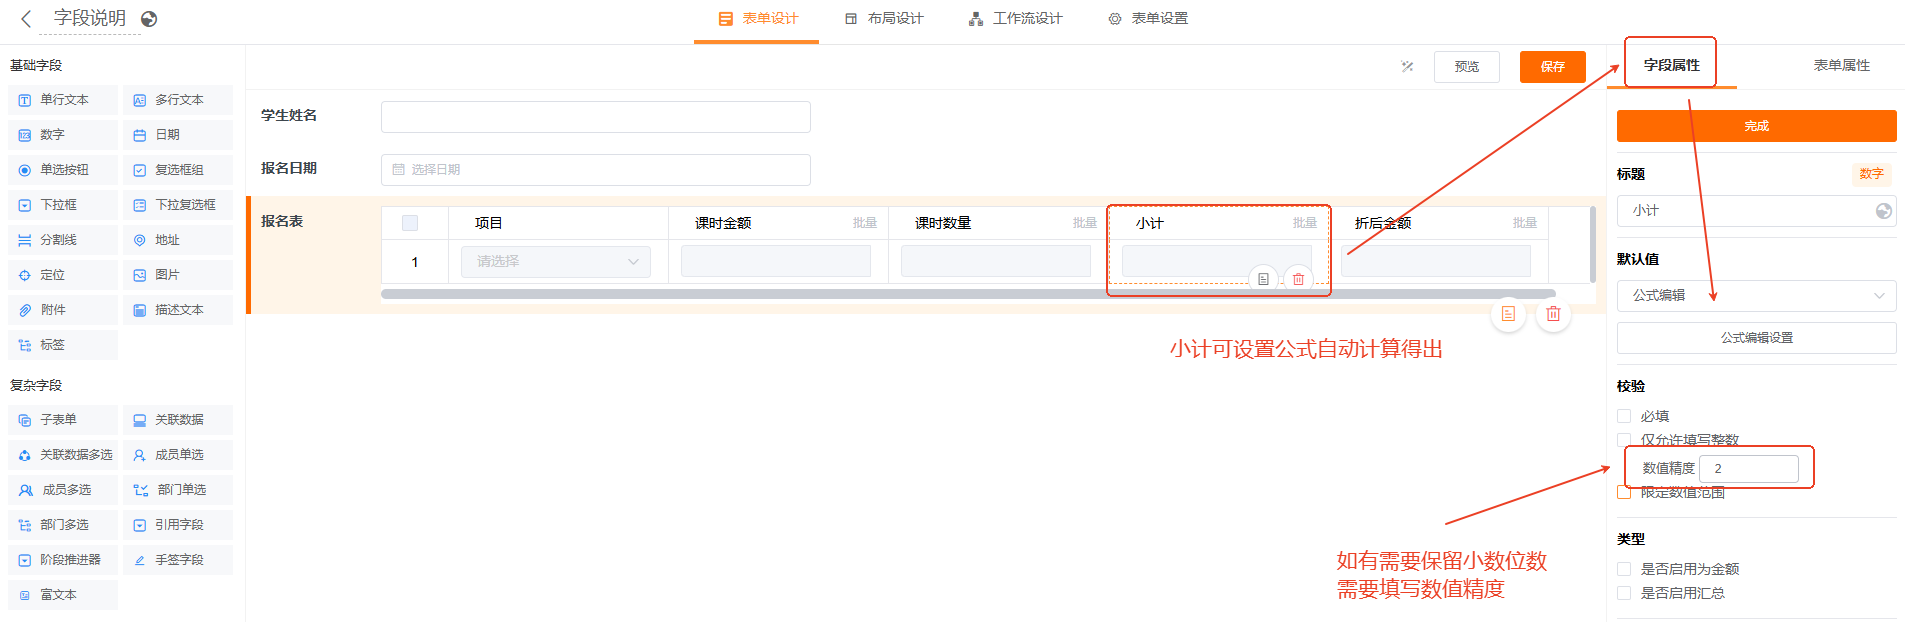This screenshot has height=622, width=1905.
Task: Copy the 报名表 subform with round copy icon
Action: click(x=1508, y=314)
